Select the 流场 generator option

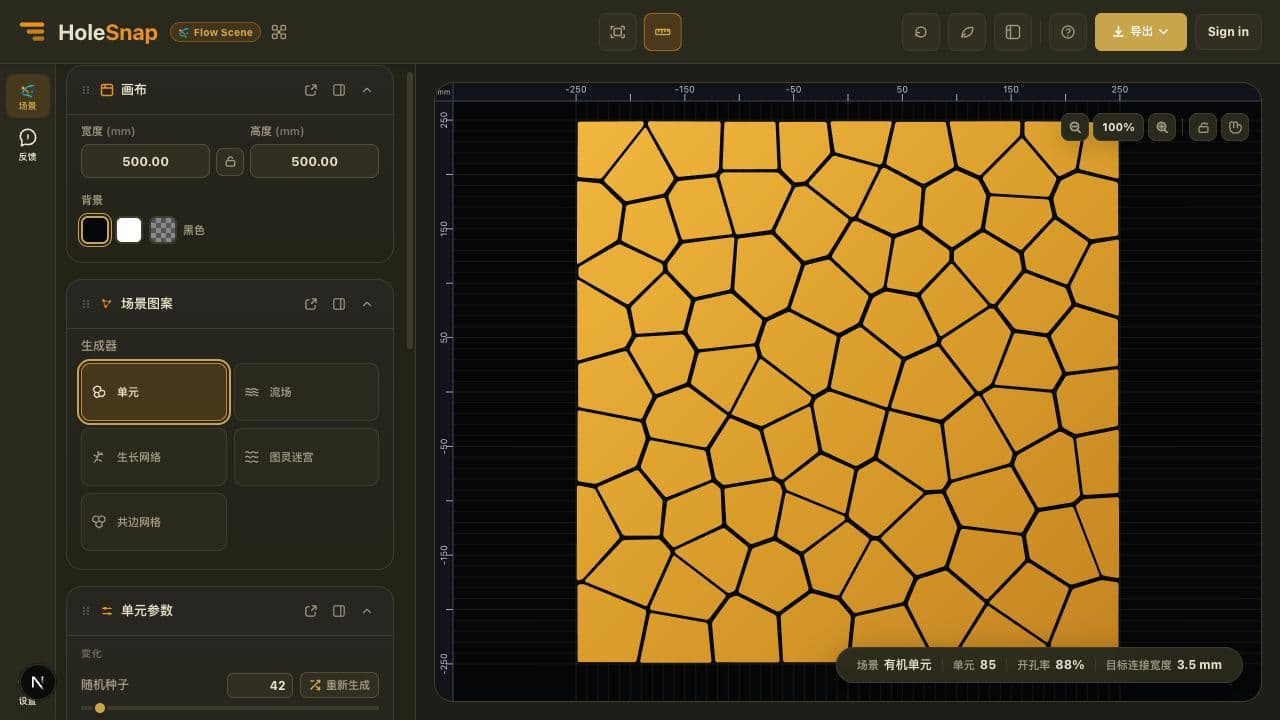(306, 392)
